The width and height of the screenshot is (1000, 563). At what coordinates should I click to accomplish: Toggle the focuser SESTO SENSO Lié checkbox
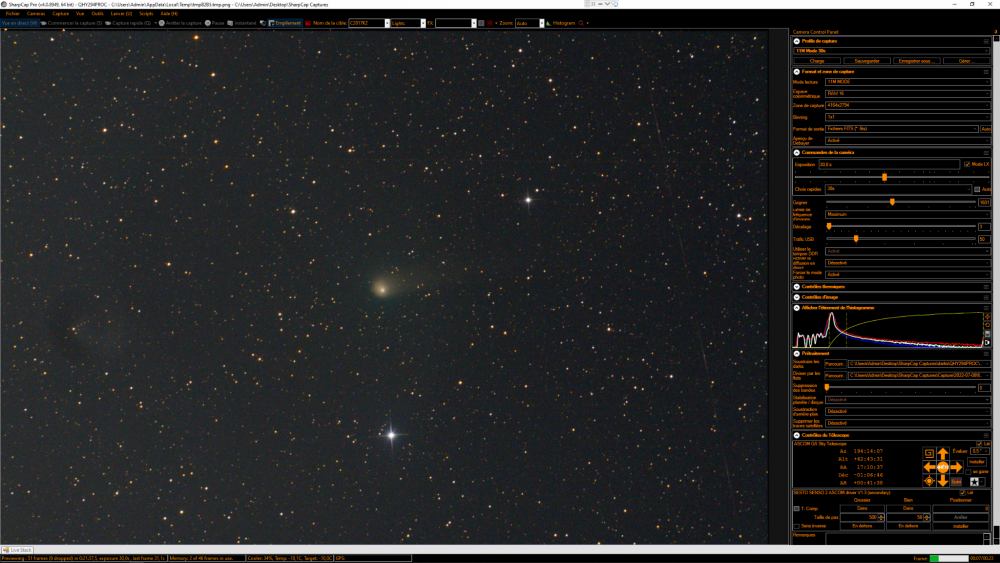pyautogui.click(x=963, y=492)
